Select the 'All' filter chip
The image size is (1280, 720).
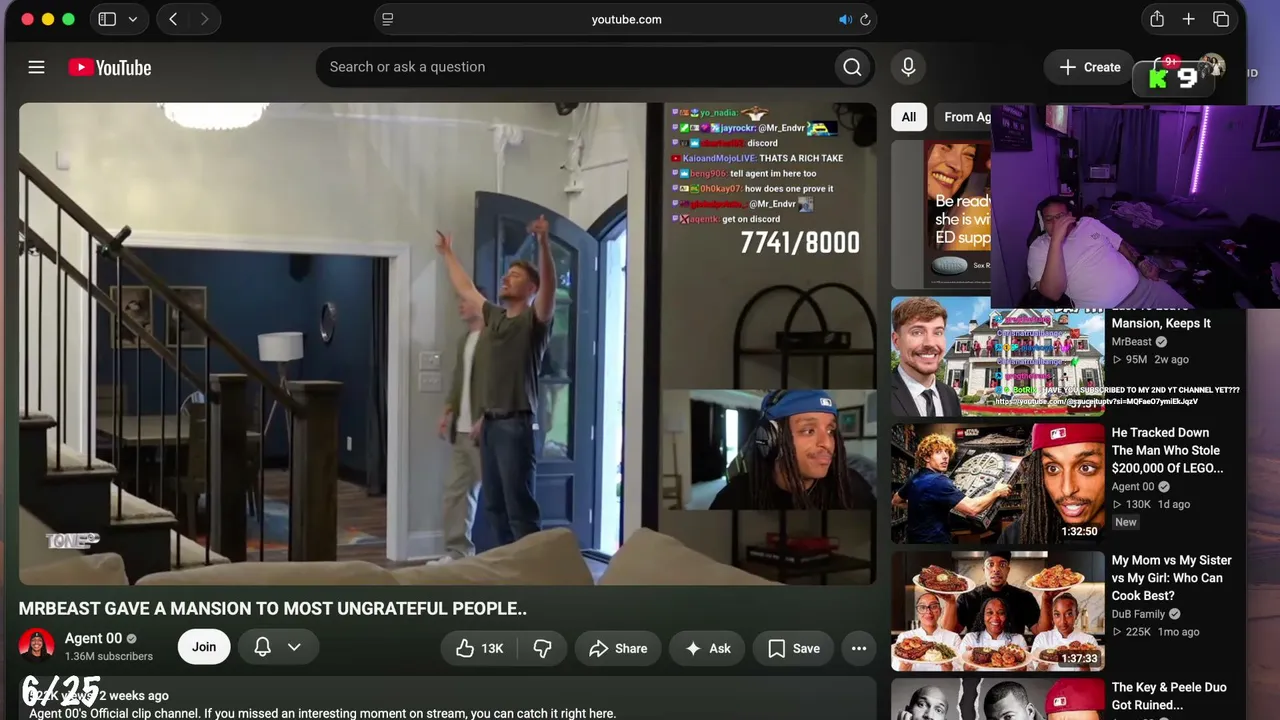click(x=908, y=117)
